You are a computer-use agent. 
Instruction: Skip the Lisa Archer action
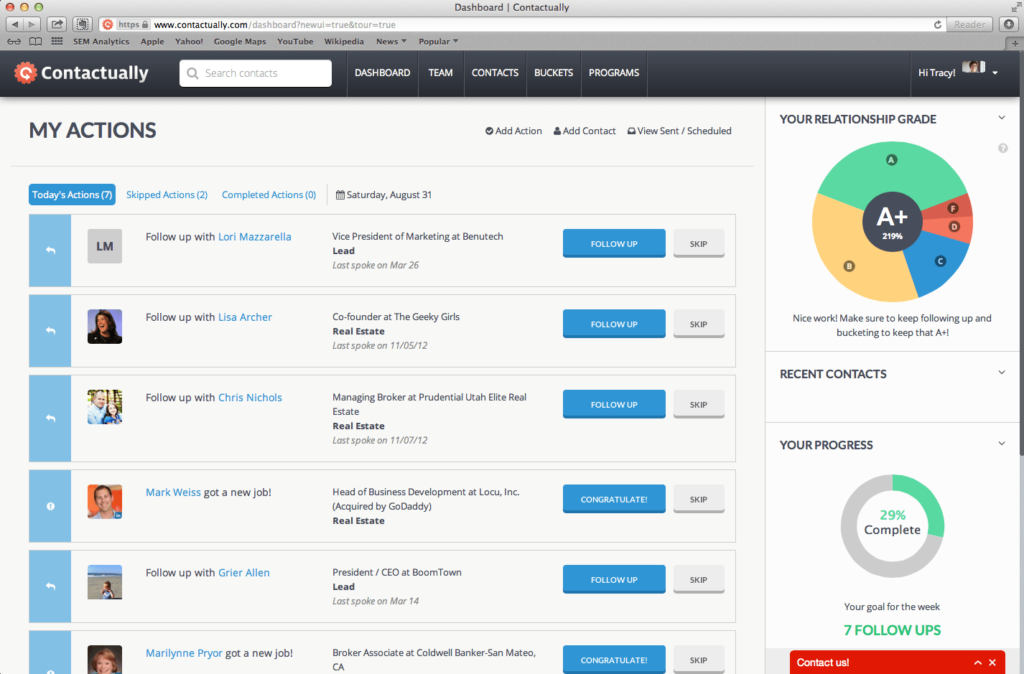(x=699, y=324)
